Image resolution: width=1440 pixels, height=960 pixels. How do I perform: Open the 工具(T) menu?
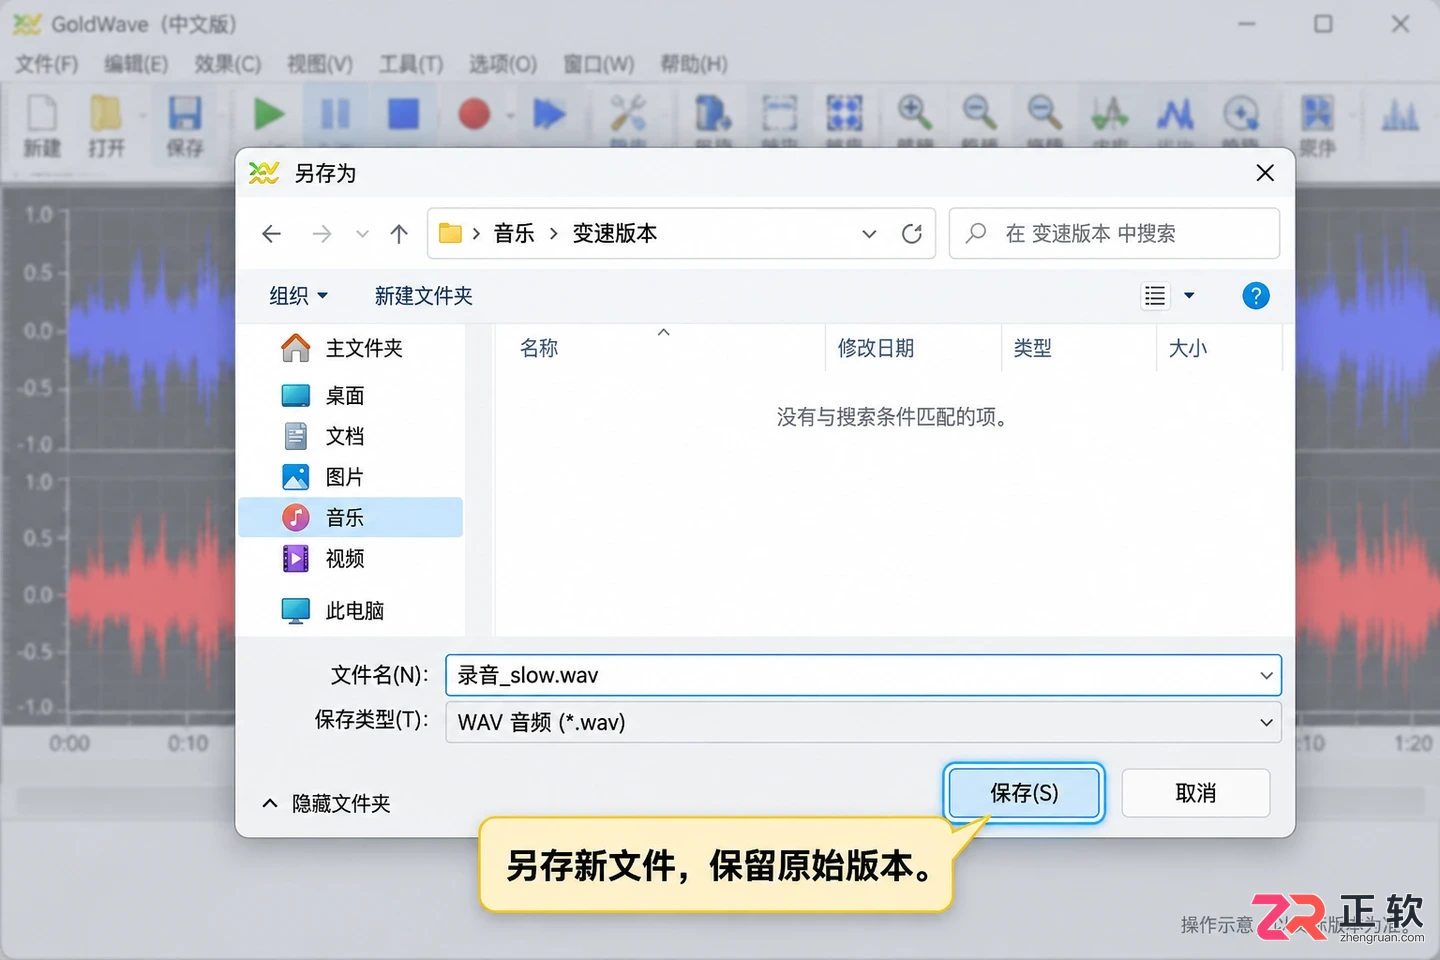tap(411, 64)
